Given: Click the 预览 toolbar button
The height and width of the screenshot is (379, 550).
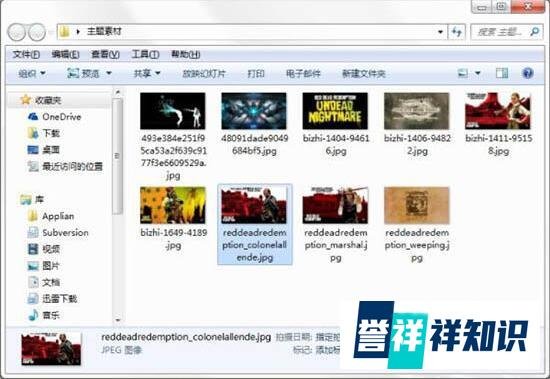Looking at the screenshot, I should coord(83,73).
